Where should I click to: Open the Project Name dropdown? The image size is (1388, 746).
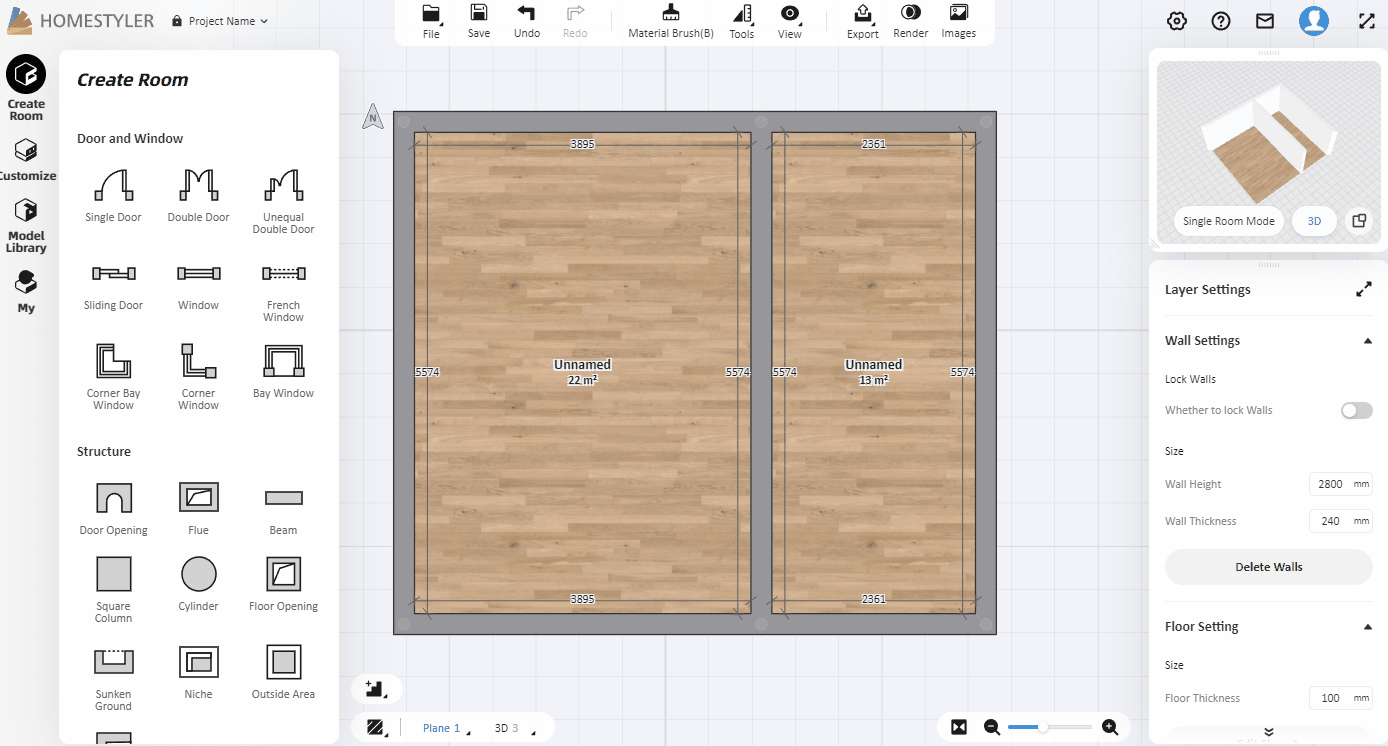point(220,21)
